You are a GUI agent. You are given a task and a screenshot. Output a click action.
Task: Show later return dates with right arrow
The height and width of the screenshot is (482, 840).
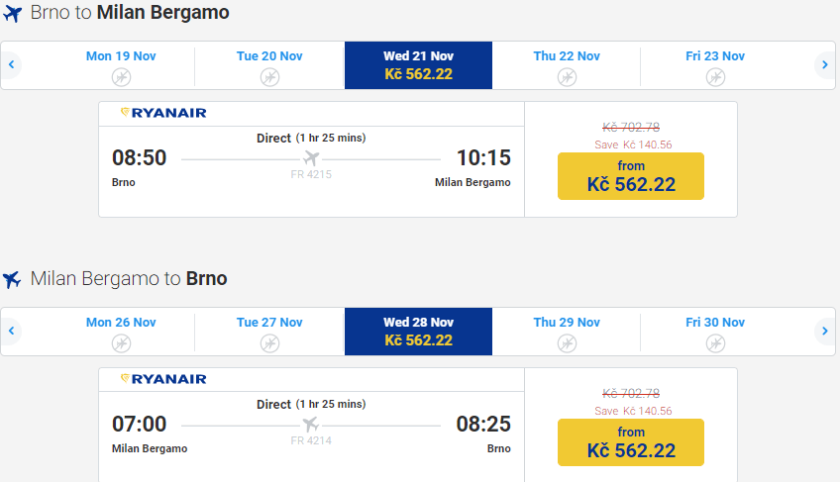[x=825, y=331]
